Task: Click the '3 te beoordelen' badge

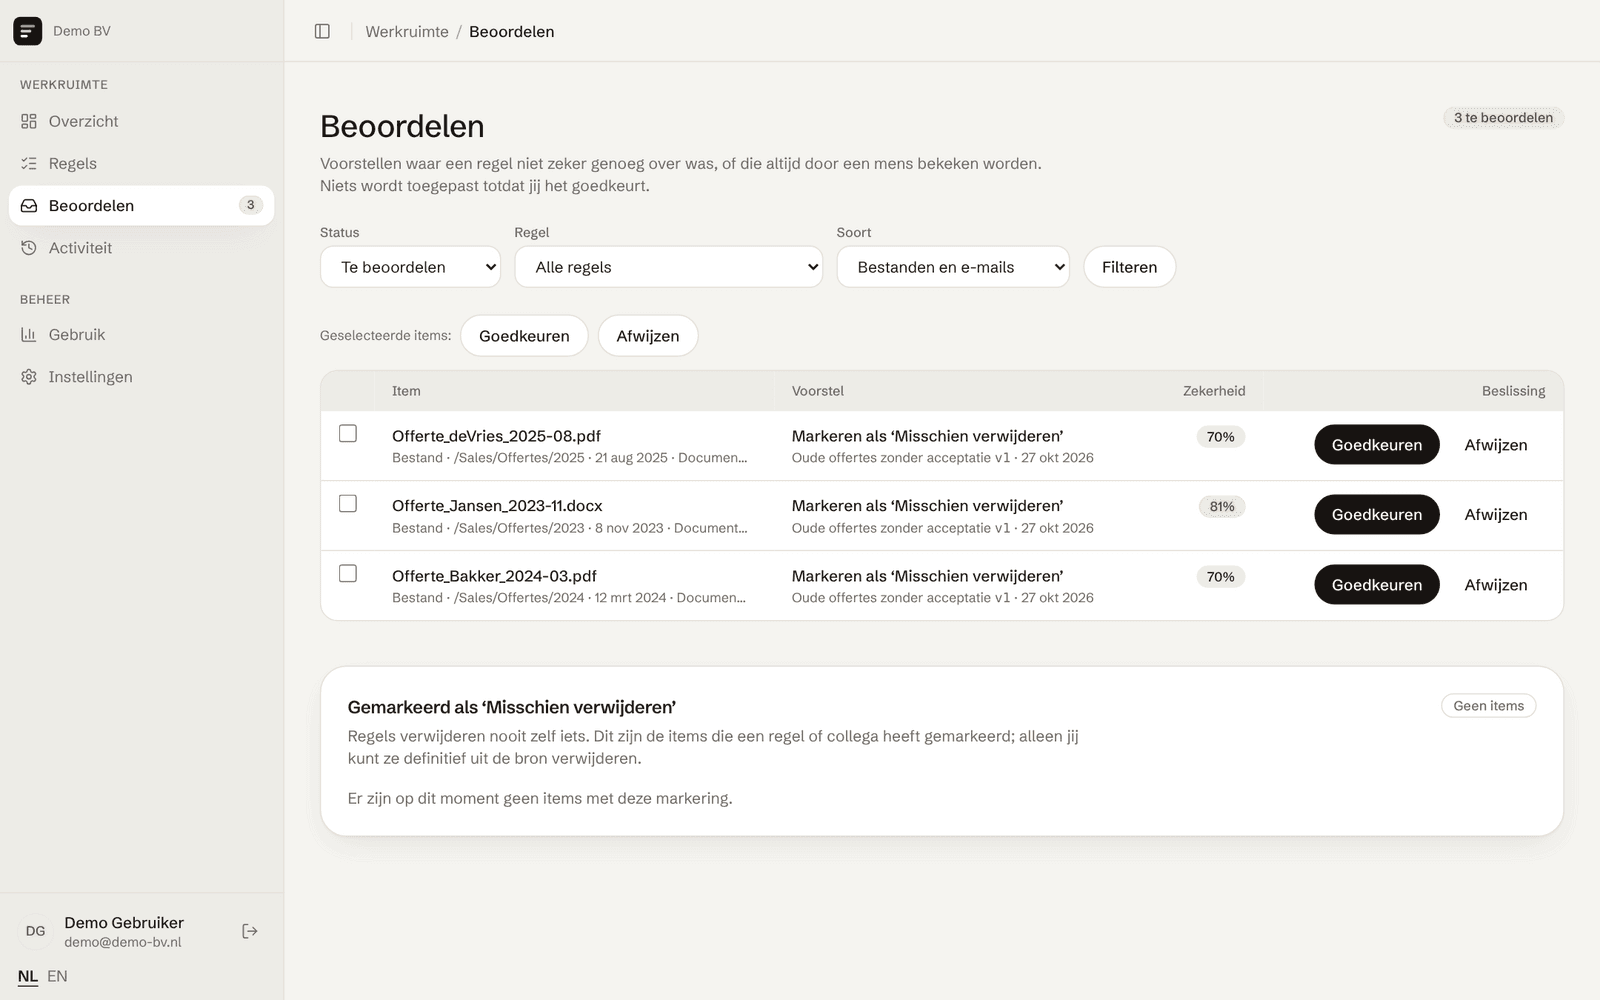Action: (x=1503, y=118)
